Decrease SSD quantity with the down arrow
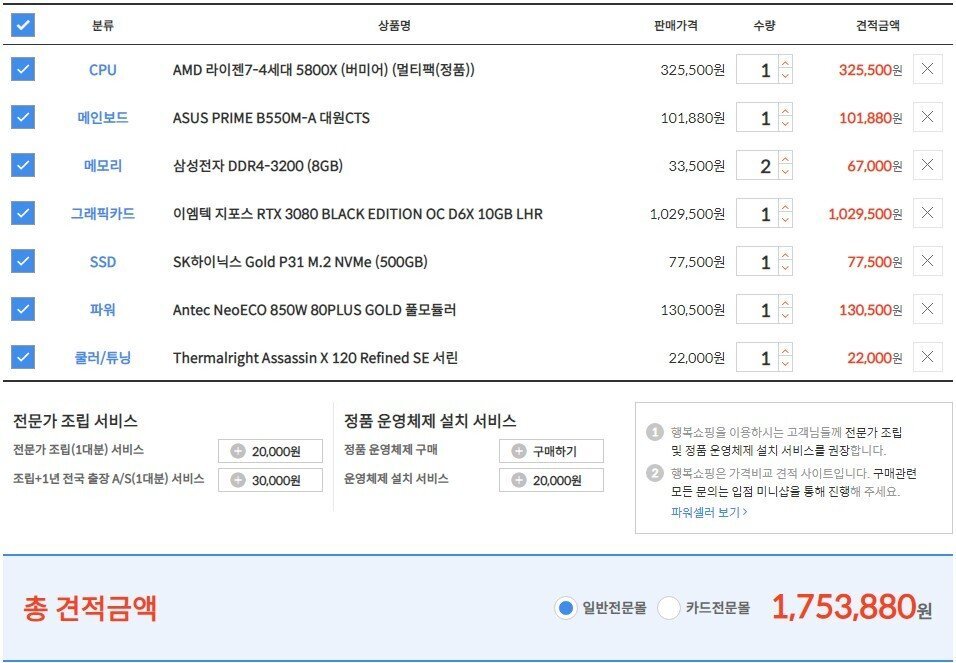 click(x=785, y=268)
